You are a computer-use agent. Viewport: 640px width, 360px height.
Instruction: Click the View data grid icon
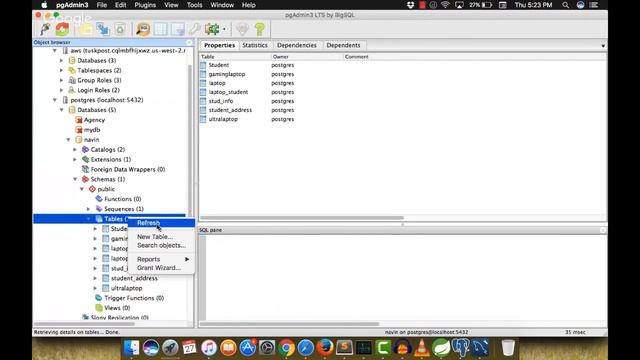pyautogui.click(x=160, y=29)
